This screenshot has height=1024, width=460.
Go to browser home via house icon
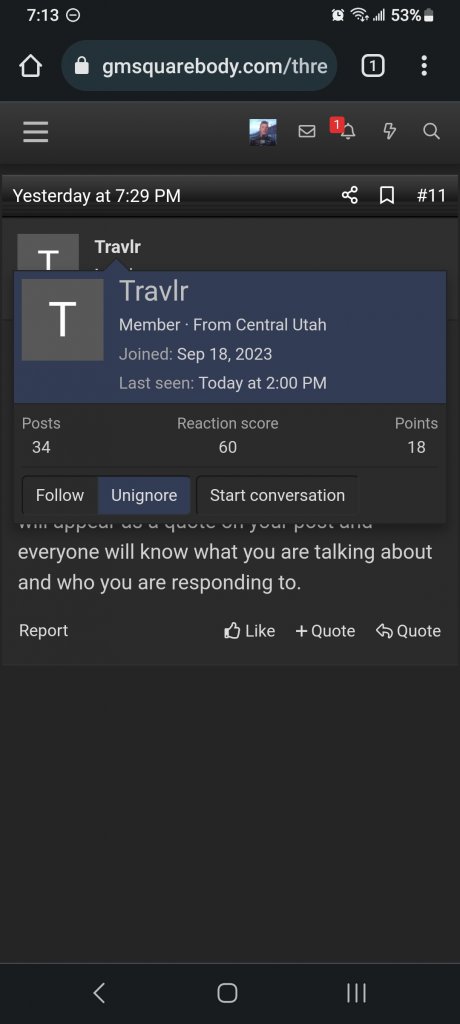coord(31,66)
